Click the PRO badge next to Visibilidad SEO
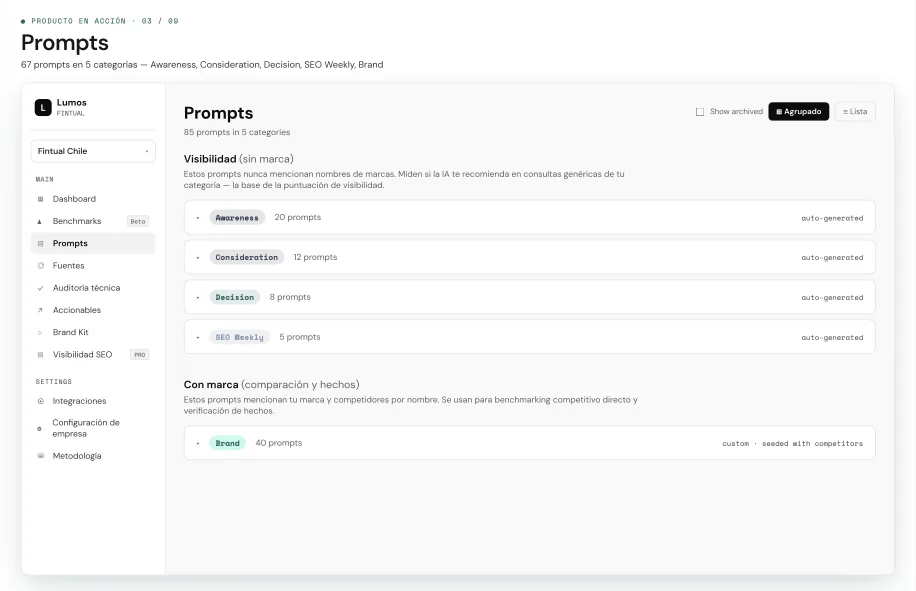 pyautogui.click(x=140, y=354)
